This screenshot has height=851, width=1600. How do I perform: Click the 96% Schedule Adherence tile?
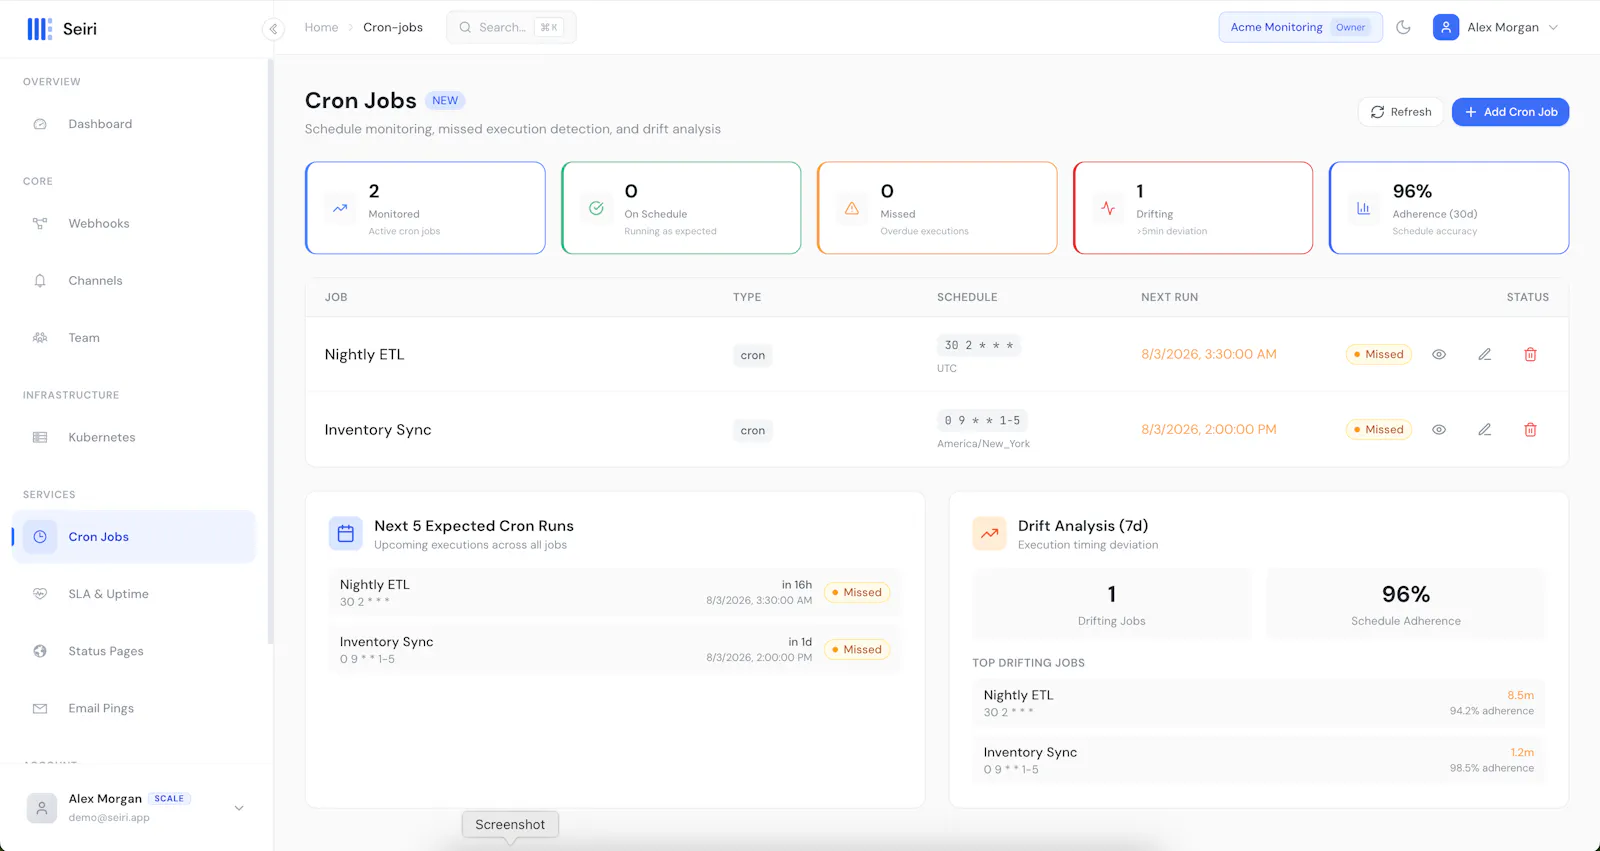click(x=1405, y=604)
